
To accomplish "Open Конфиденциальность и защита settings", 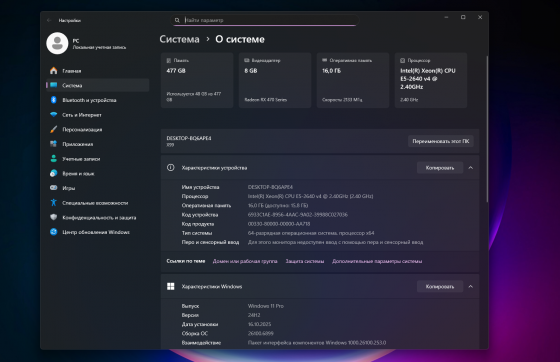I will 98,217.
